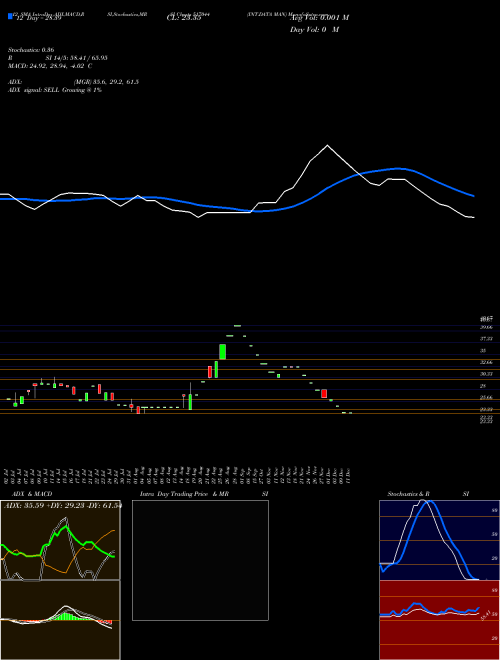The height and width of the screenshot is (660, 500).
Task: Click the blue Stochastics chart panel
Action: click(439, 540)
